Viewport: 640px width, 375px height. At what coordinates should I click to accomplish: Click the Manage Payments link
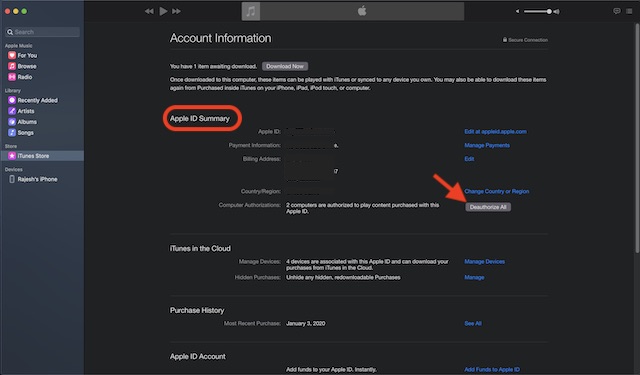[x=487, y=145]
